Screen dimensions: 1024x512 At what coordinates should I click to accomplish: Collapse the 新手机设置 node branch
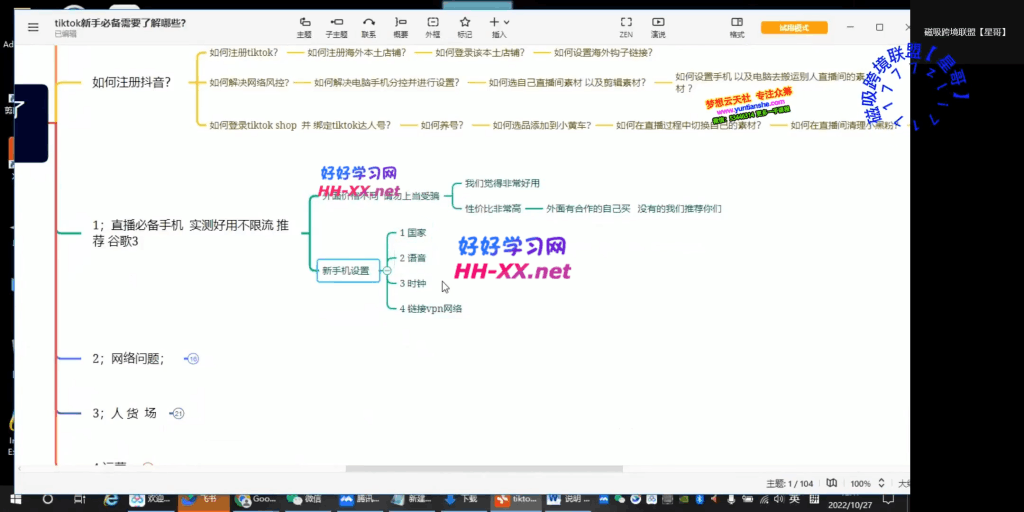pyautogui.click(x=387, y=270)
